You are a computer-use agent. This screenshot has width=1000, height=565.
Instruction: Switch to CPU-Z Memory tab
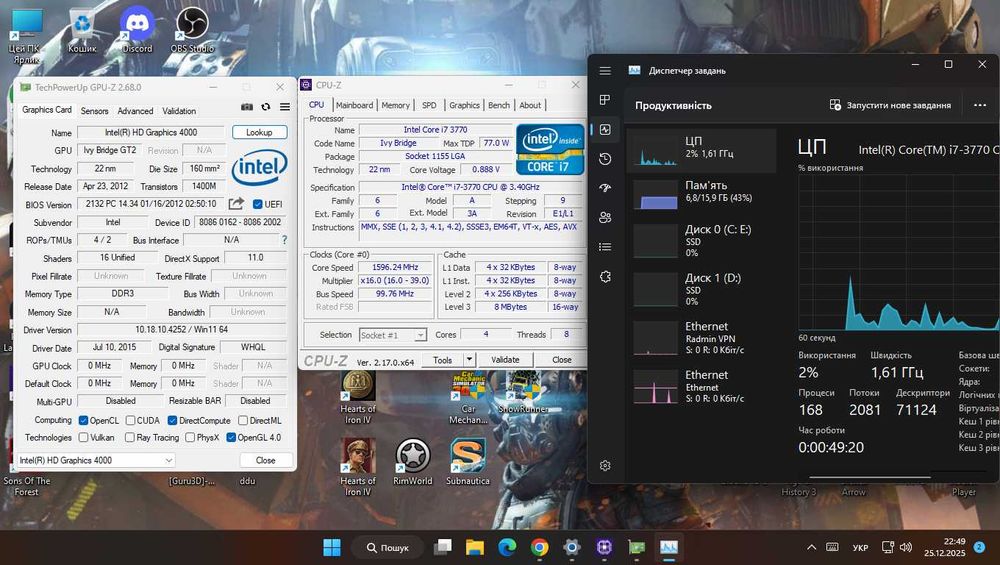pos(395,105)
